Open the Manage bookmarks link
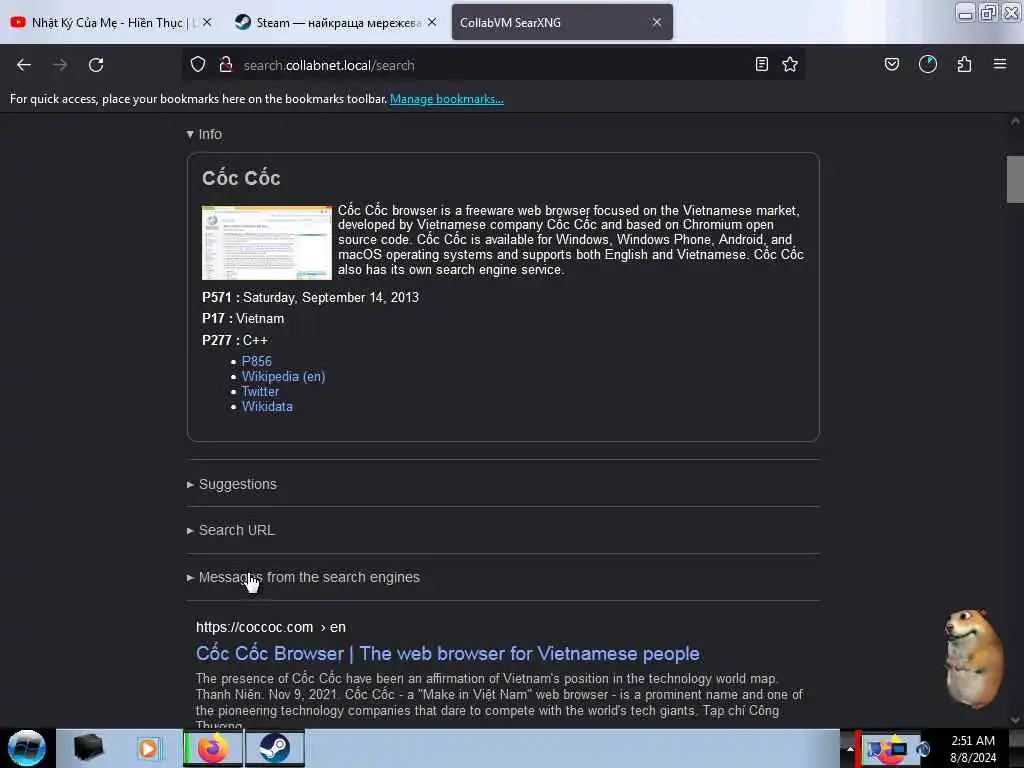The image size is (1024, 768). [447, 99]
